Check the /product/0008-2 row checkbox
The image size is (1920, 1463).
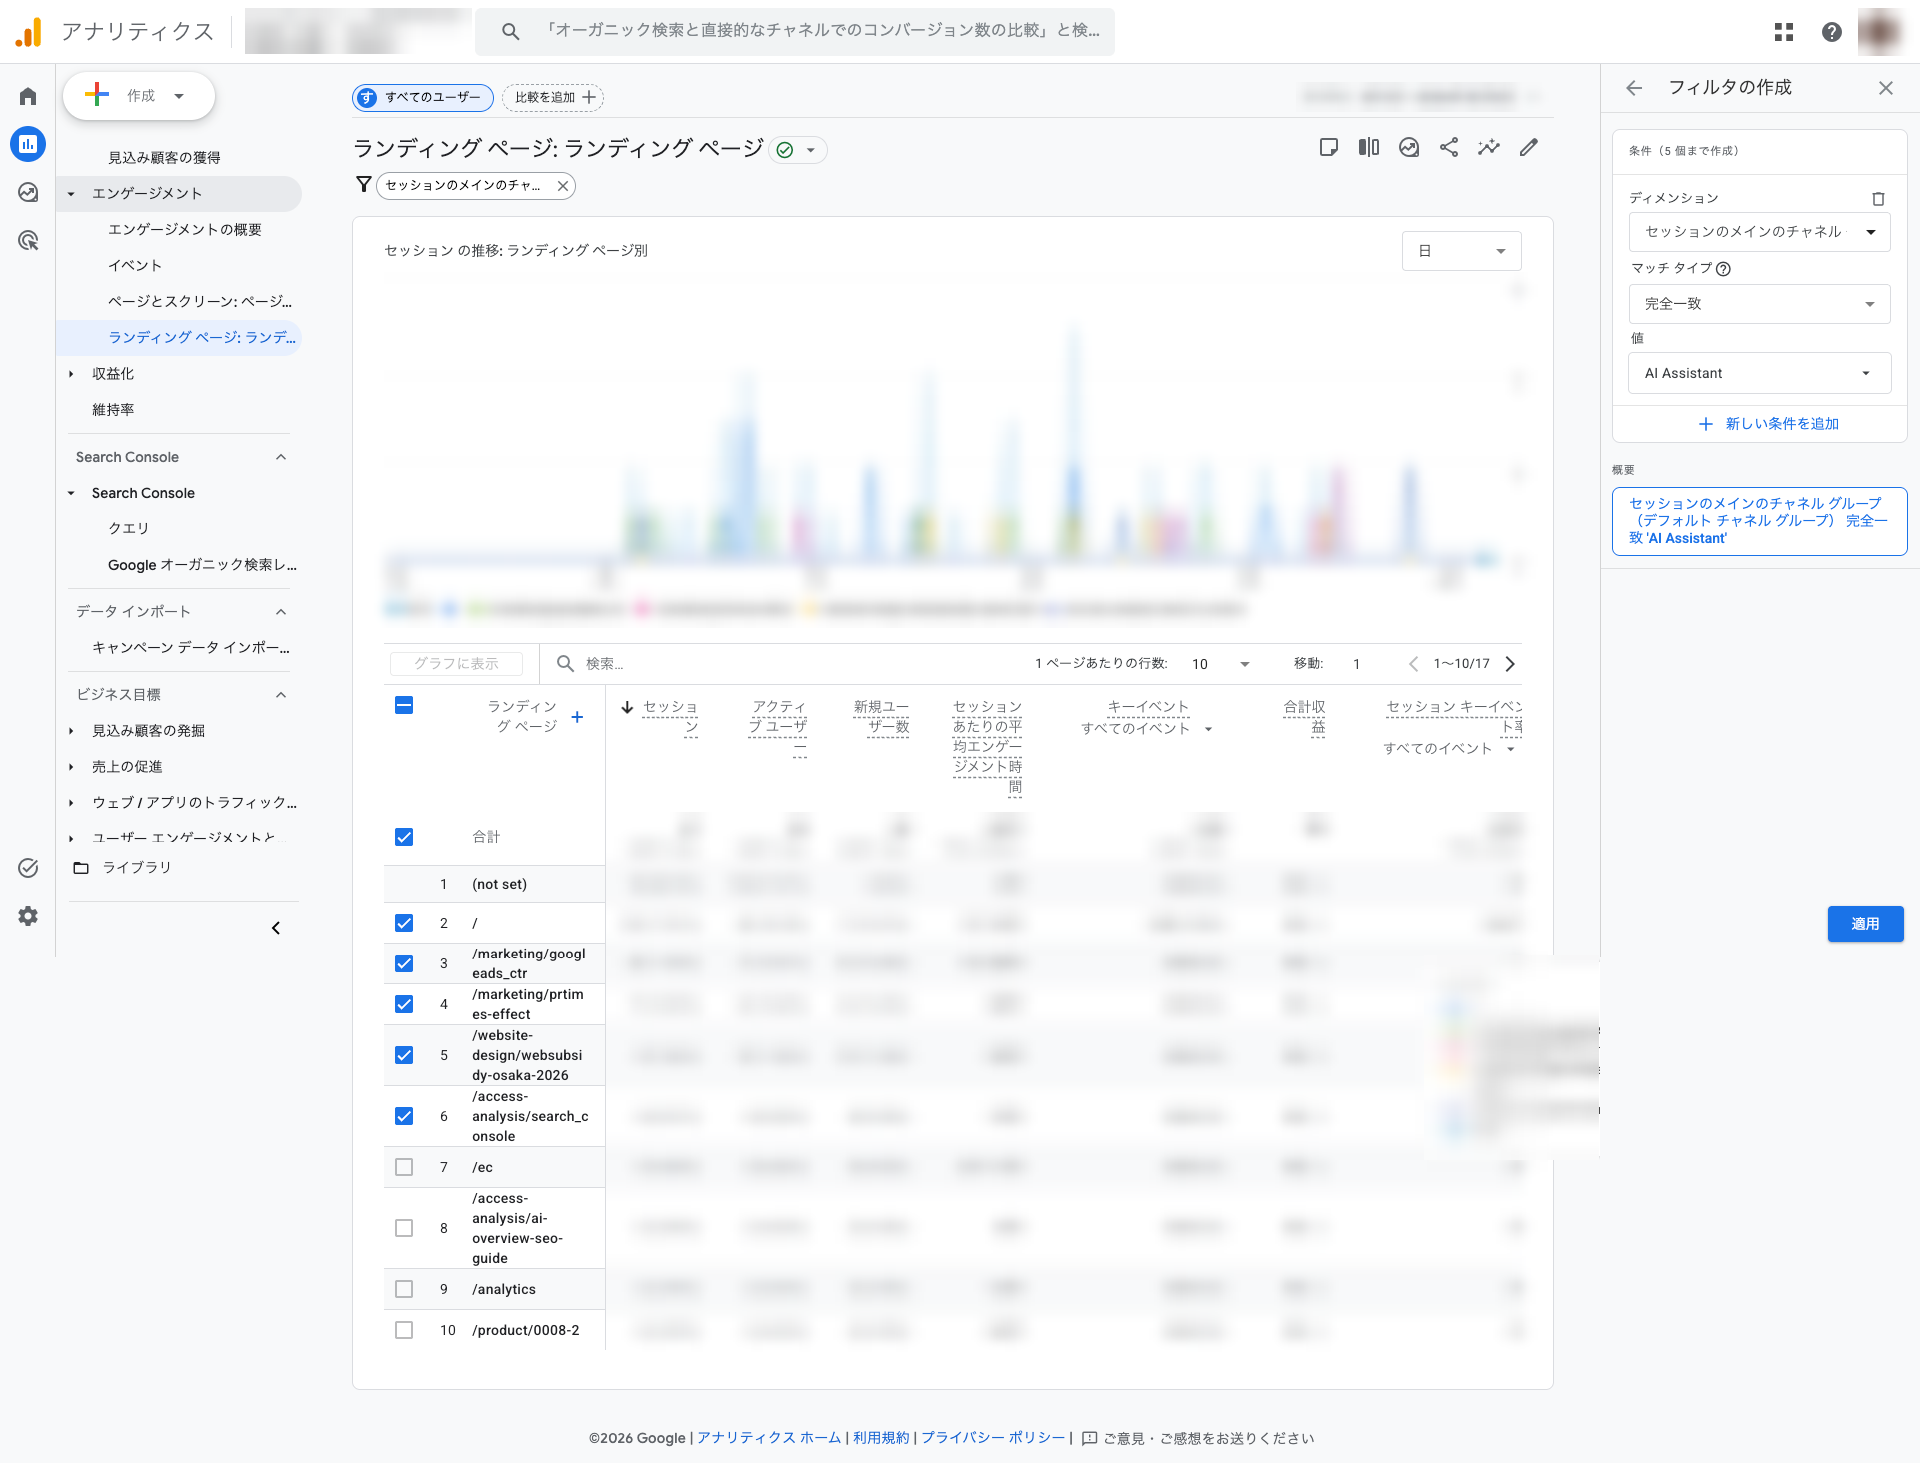pos(404,1330)
